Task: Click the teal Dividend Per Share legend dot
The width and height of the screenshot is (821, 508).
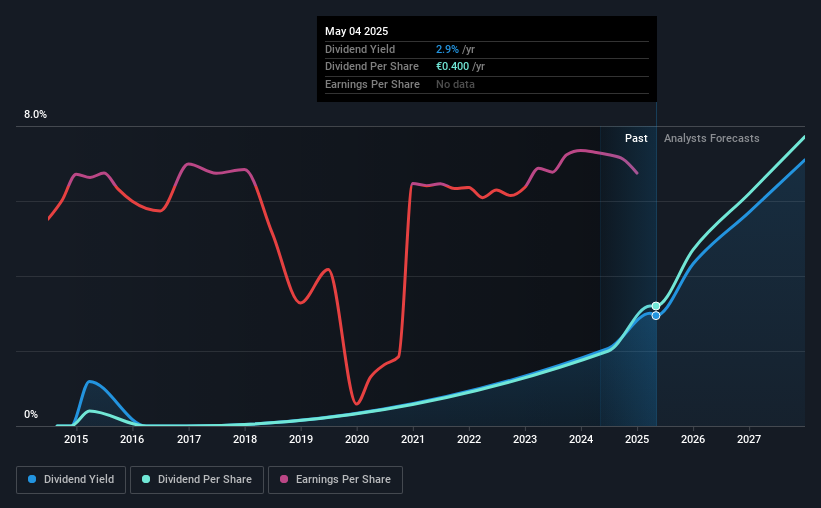Action: tap(146, 479)
